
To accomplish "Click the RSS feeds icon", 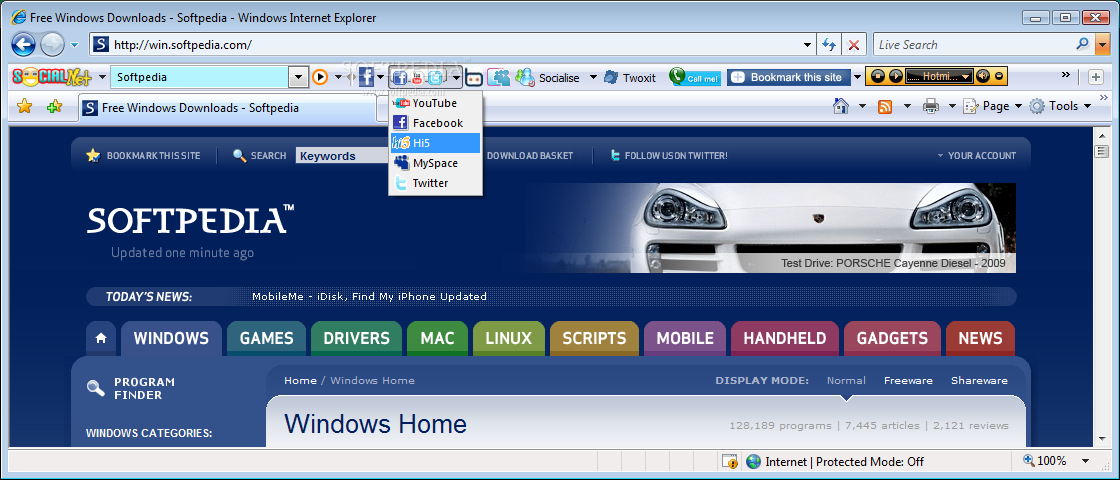I will click(x=885, y=106).
